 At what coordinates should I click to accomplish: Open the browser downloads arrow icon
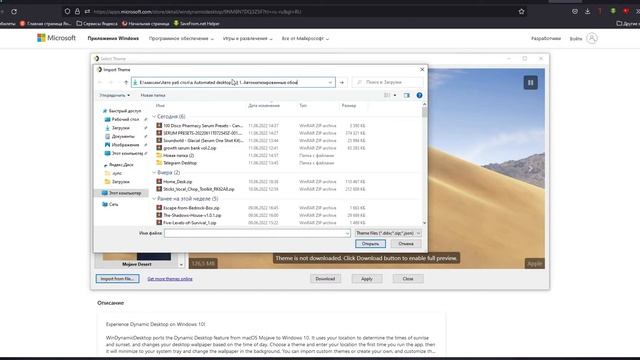click(x=587, y=12)
